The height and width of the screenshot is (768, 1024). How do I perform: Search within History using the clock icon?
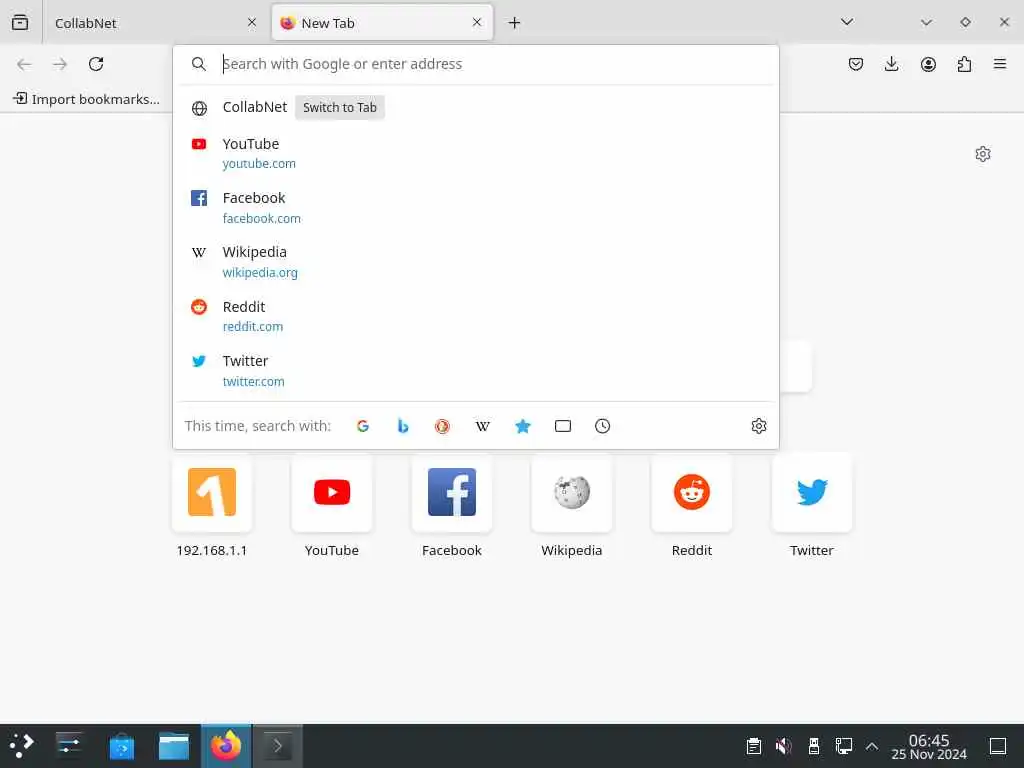603,426
